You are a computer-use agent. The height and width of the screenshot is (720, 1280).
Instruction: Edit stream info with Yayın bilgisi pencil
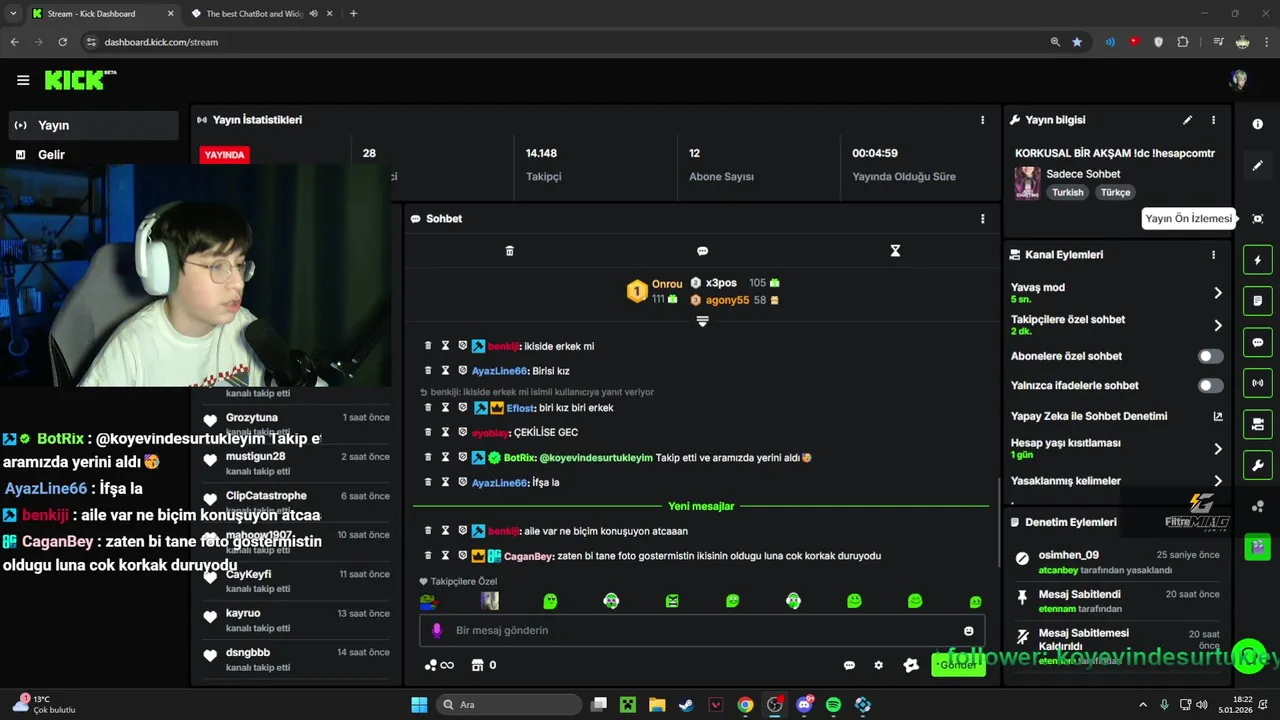pos(1187,120)
